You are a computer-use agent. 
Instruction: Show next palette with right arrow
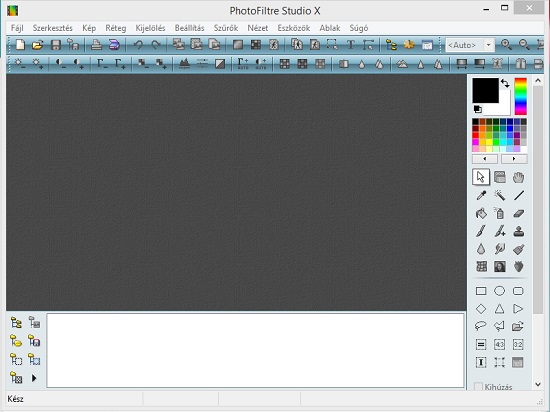514,159
